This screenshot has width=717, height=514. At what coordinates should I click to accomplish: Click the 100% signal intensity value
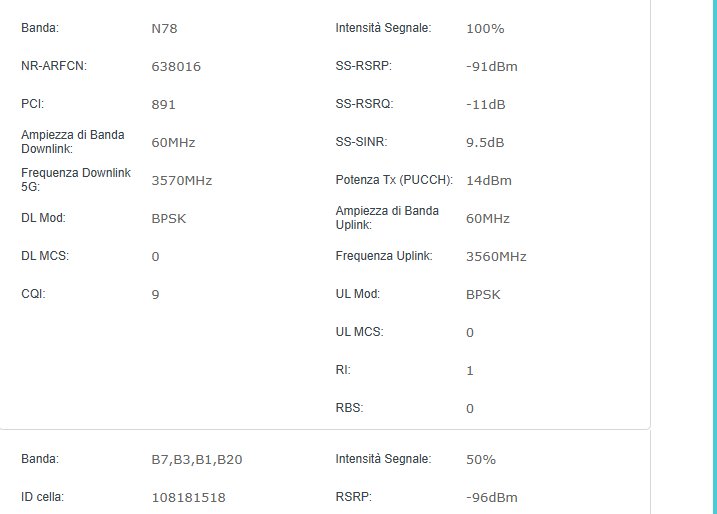coord(485,29)
